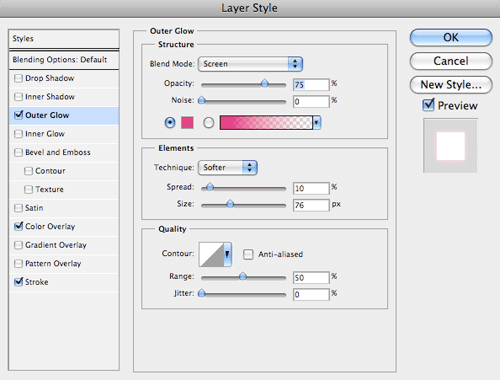Viewport: 500px width, 380px height.
Task: Enable the Drop Shadow checkbox
Action: [x=18, y=79]
